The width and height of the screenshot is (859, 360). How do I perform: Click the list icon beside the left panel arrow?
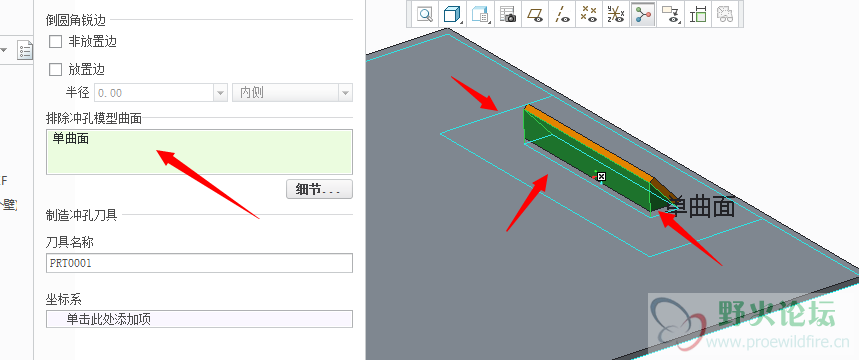click(25, 50)
